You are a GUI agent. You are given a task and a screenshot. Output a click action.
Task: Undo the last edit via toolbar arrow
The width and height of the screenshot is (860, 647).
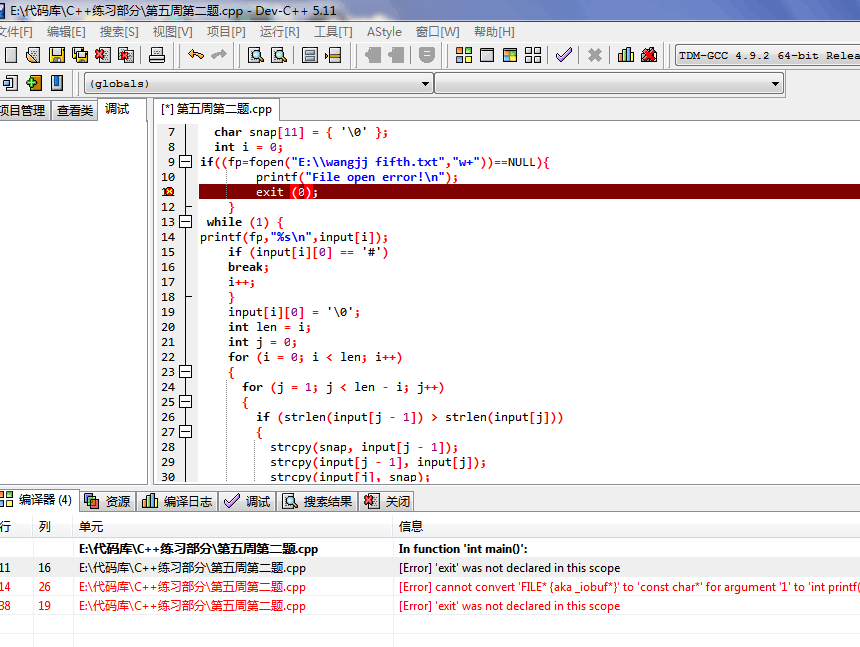coord(196,55)
